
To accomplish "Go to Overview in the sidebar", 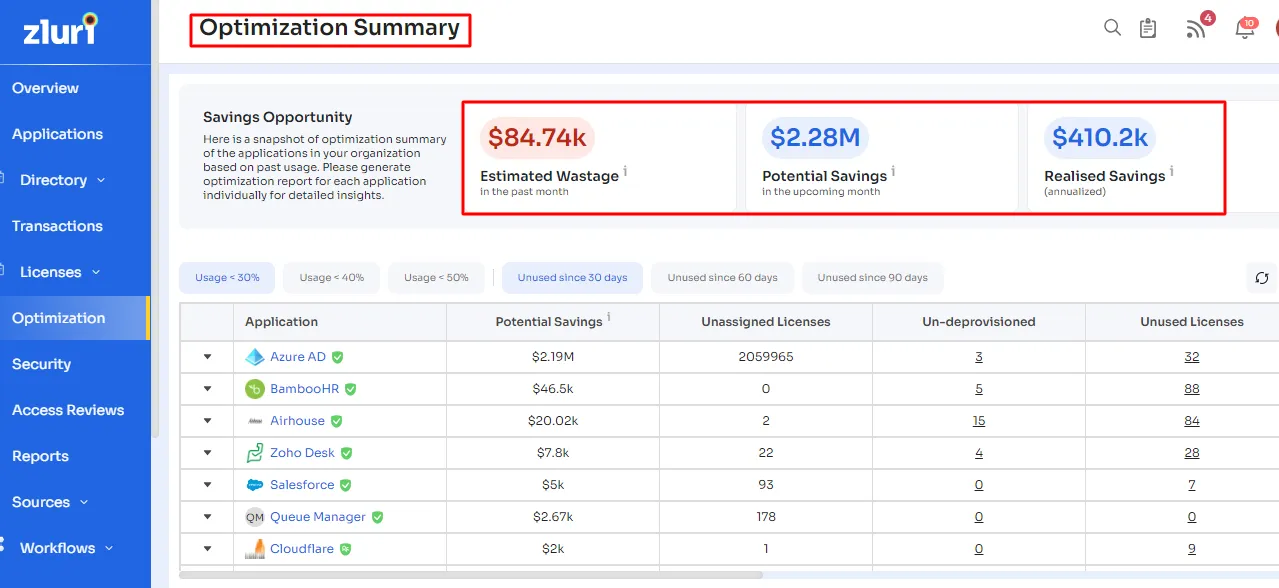I will pyautogui.click(x=45, y=88).
